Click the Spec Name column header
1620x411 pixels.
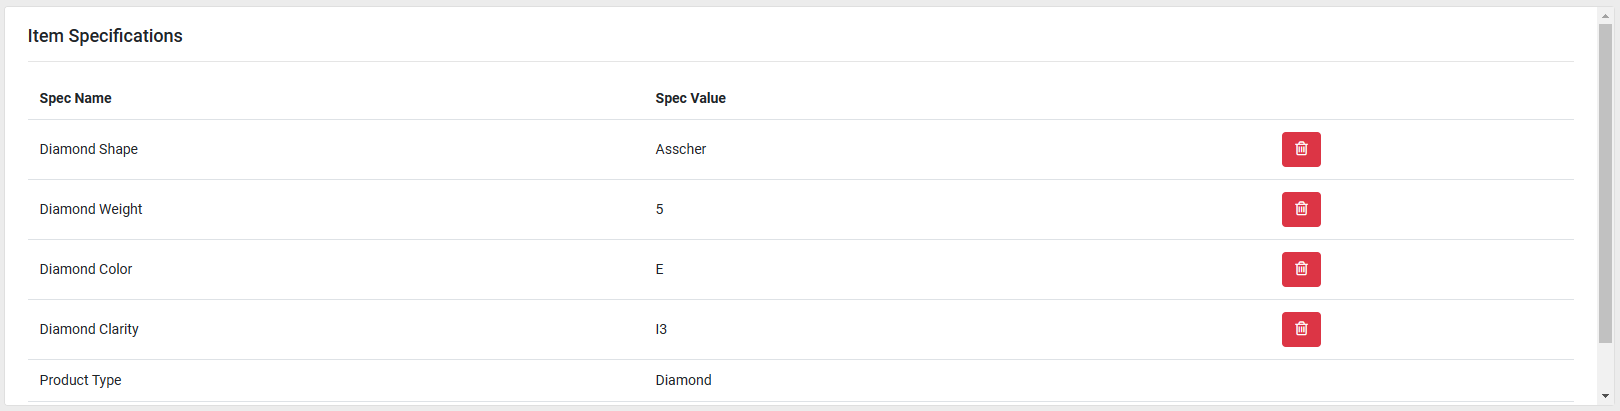[76, 98]
